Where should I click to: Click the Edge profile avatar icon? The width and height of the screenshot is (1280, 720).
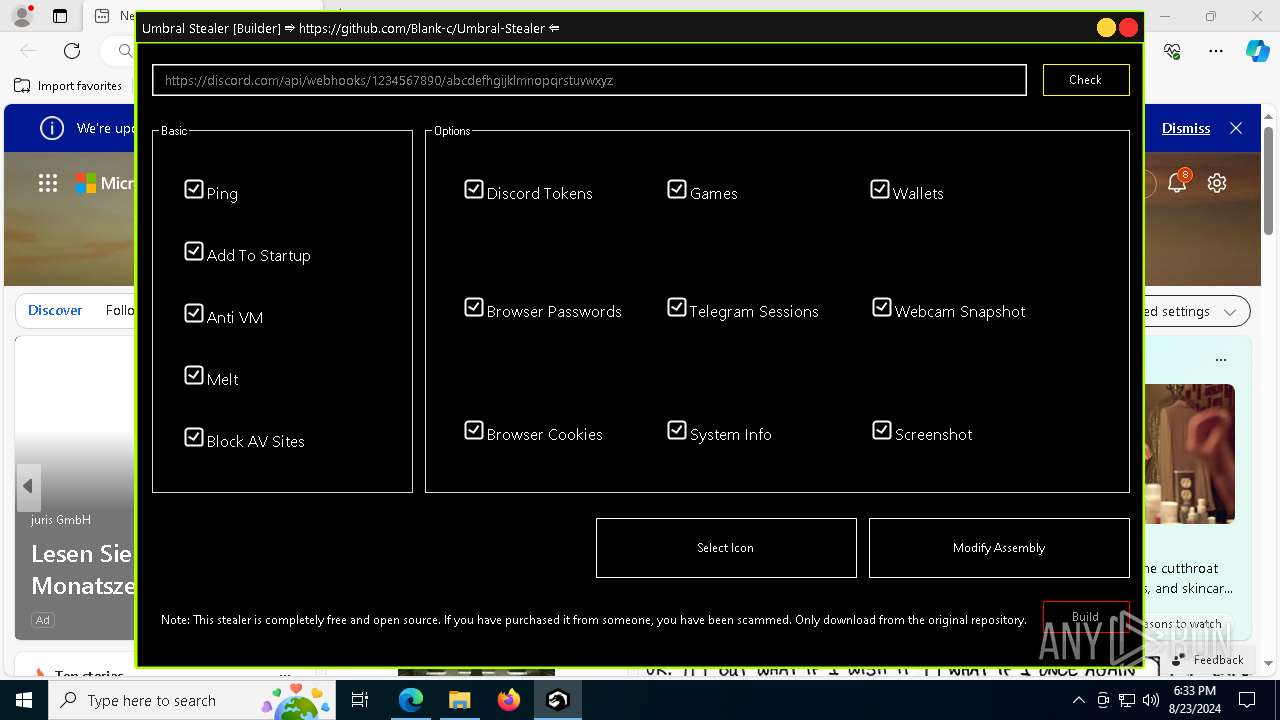point(21,16)
